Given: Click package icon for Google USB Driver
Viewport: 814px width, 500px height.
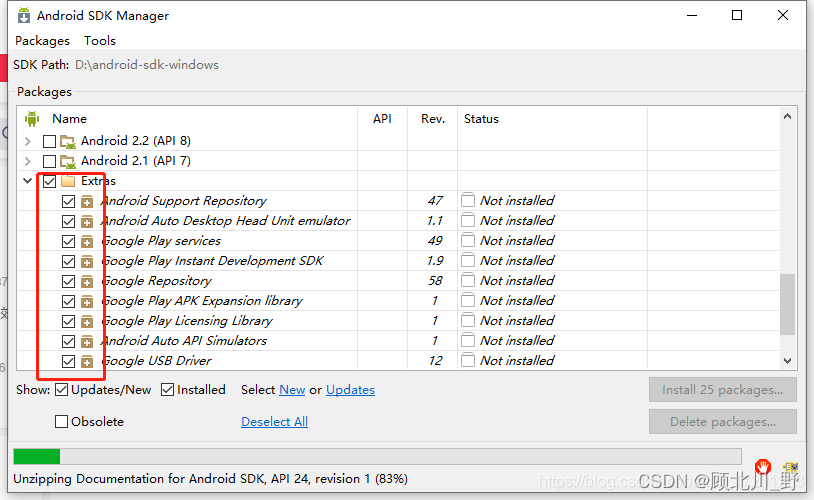Looking at the screenshot, I should tap(87, 361).
